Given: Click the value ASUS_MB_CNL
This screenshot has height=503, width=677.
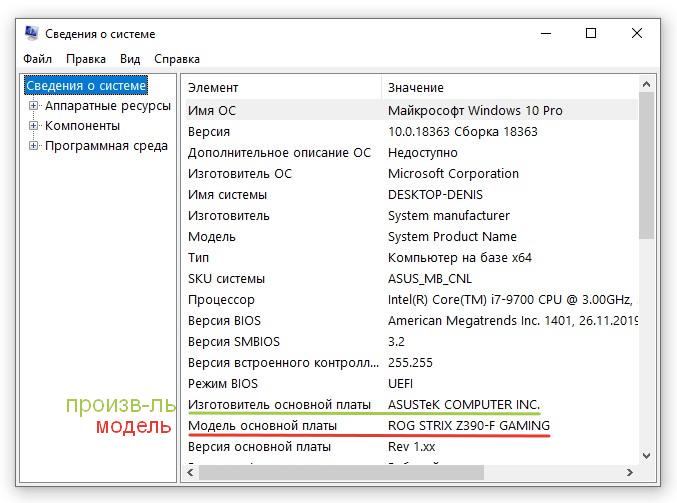Looking at the screenshot, I should pyautogui.click(x=430, y=278).
